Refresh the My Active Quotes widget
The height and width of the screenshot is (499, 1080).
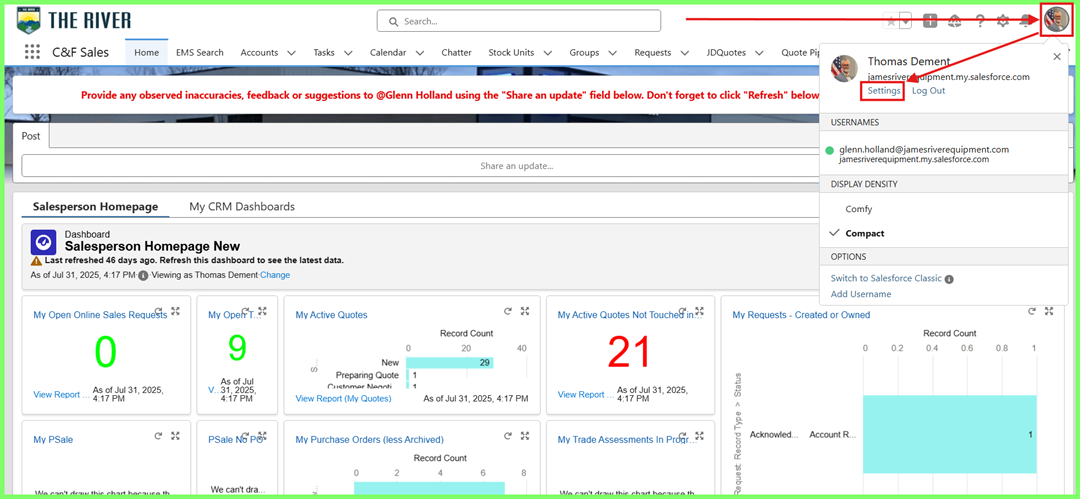pos(508,311)
